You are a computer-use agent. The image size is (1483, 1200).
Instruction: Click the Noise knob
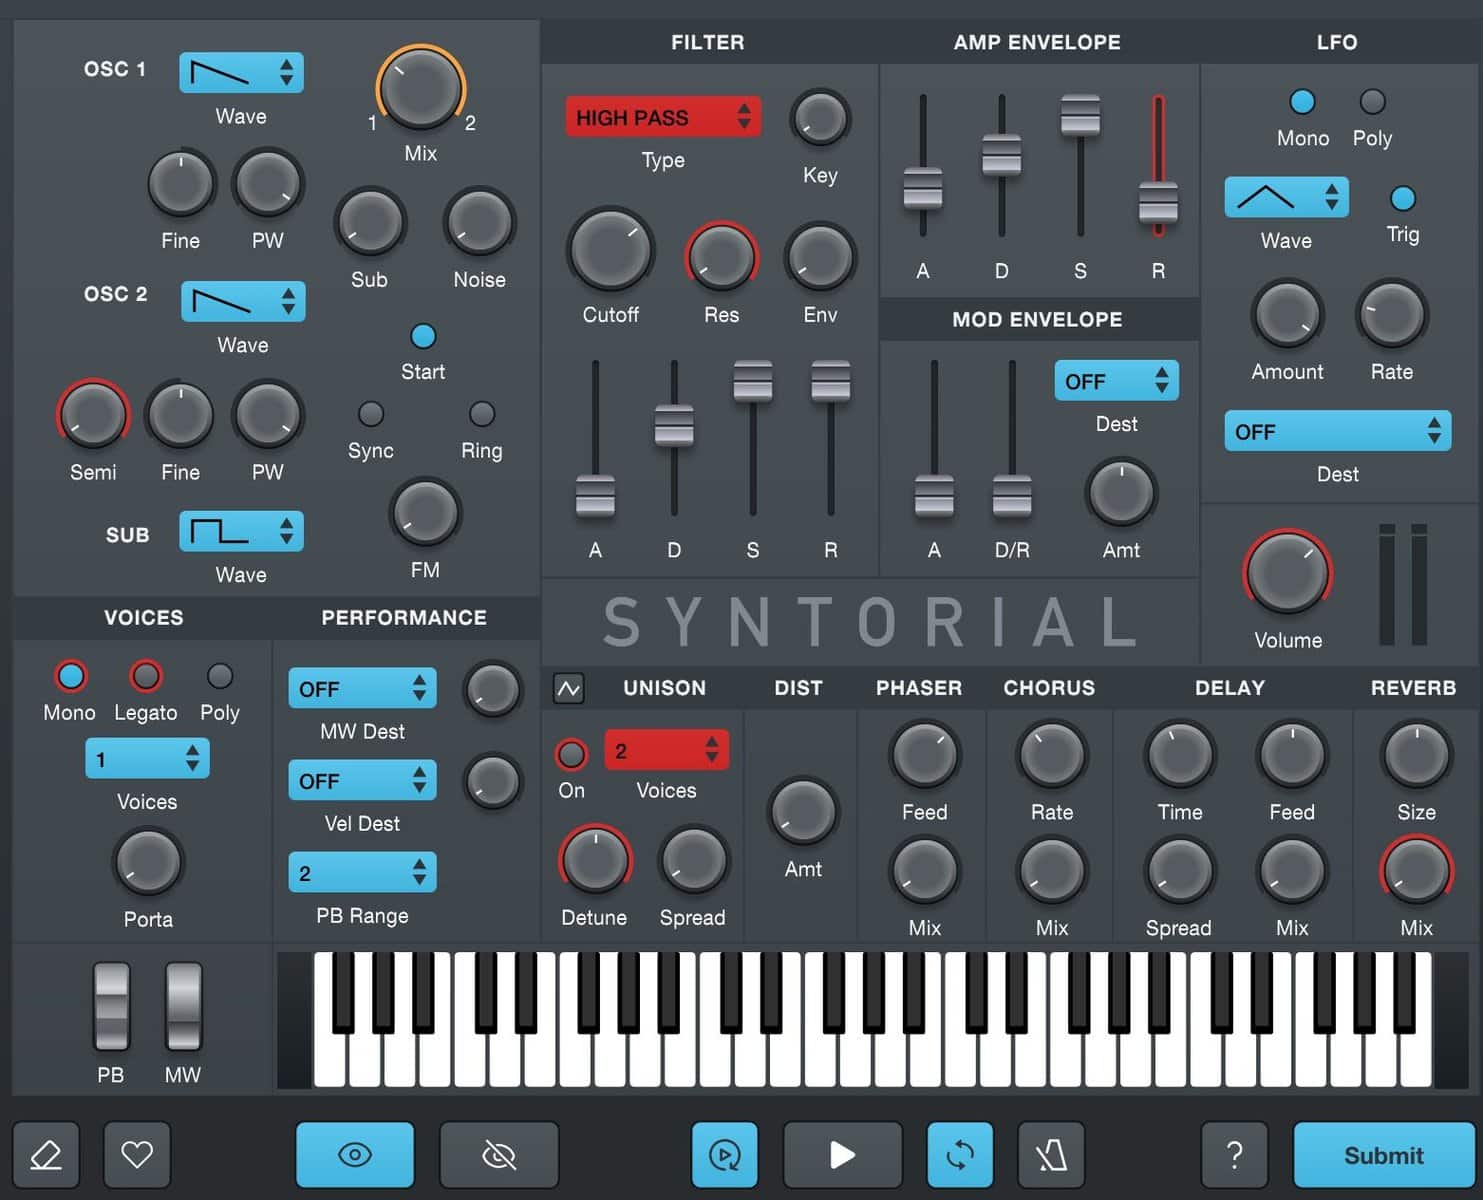click(479, 222)
